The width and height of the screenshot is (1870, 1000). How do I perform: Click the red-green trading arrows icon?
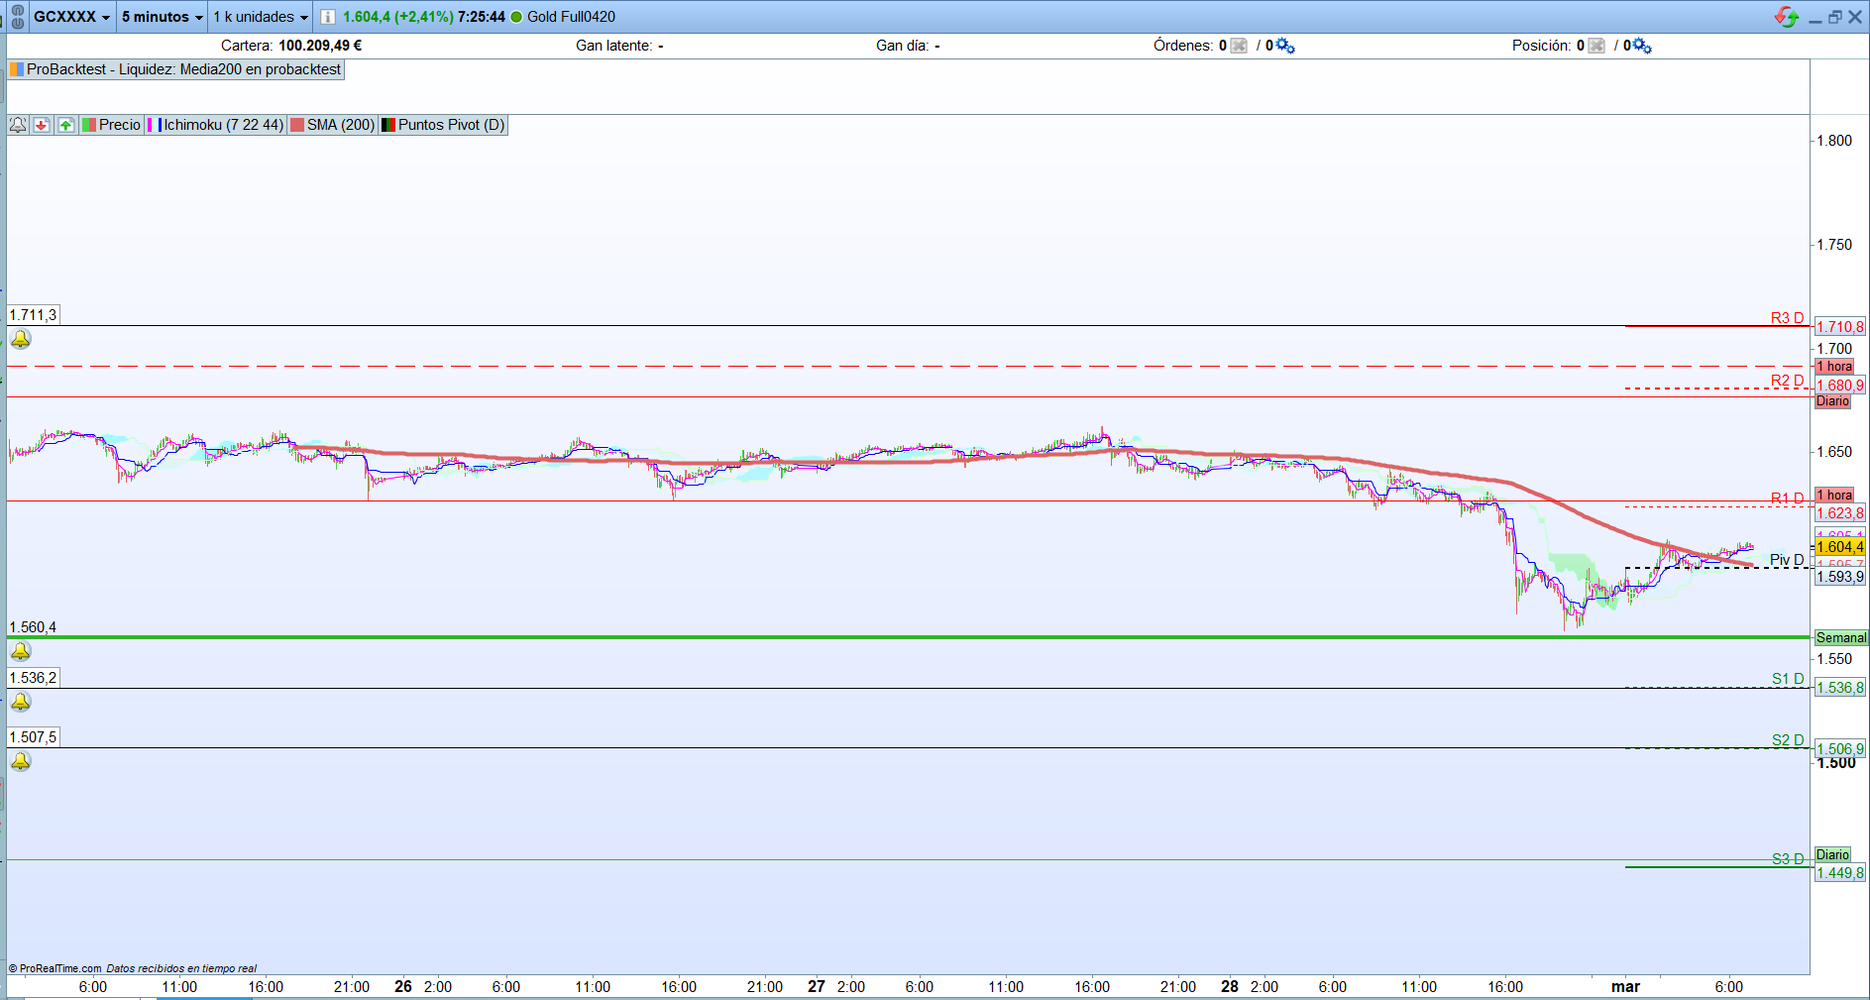tap(1786, 17)
